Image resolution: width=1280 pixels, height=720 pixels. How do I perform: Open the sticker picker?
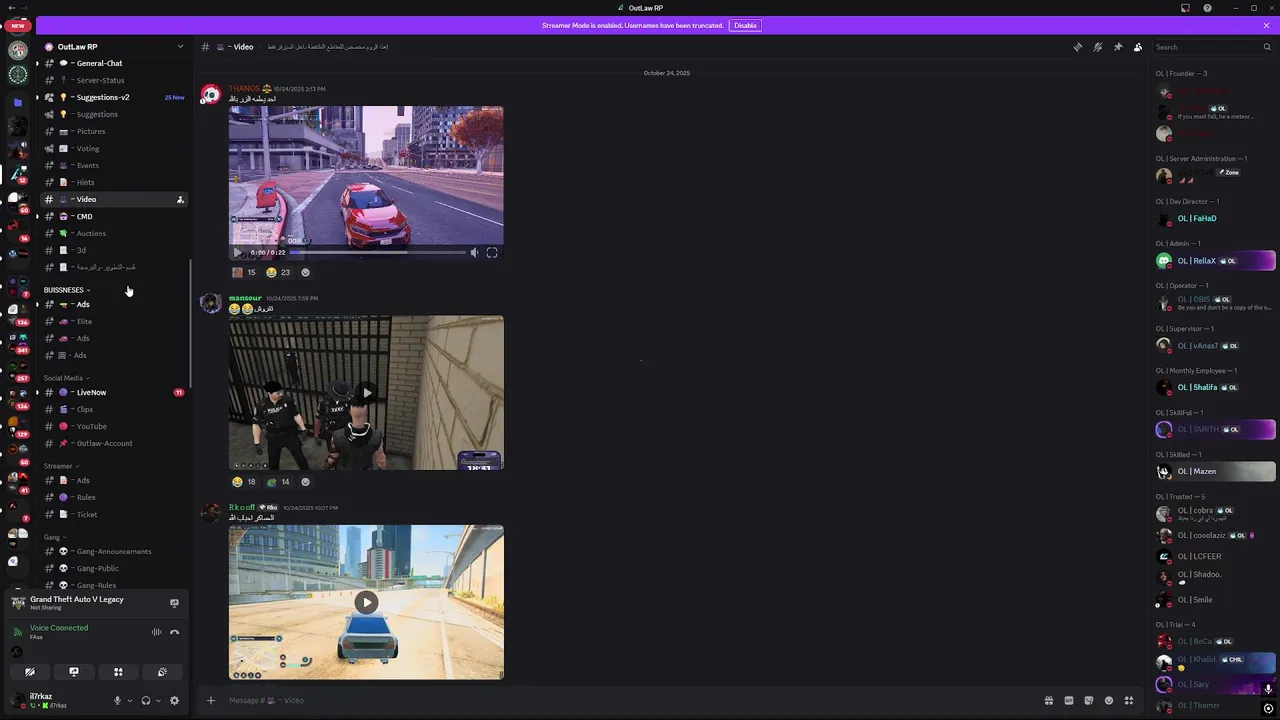tap(1089, 700)
